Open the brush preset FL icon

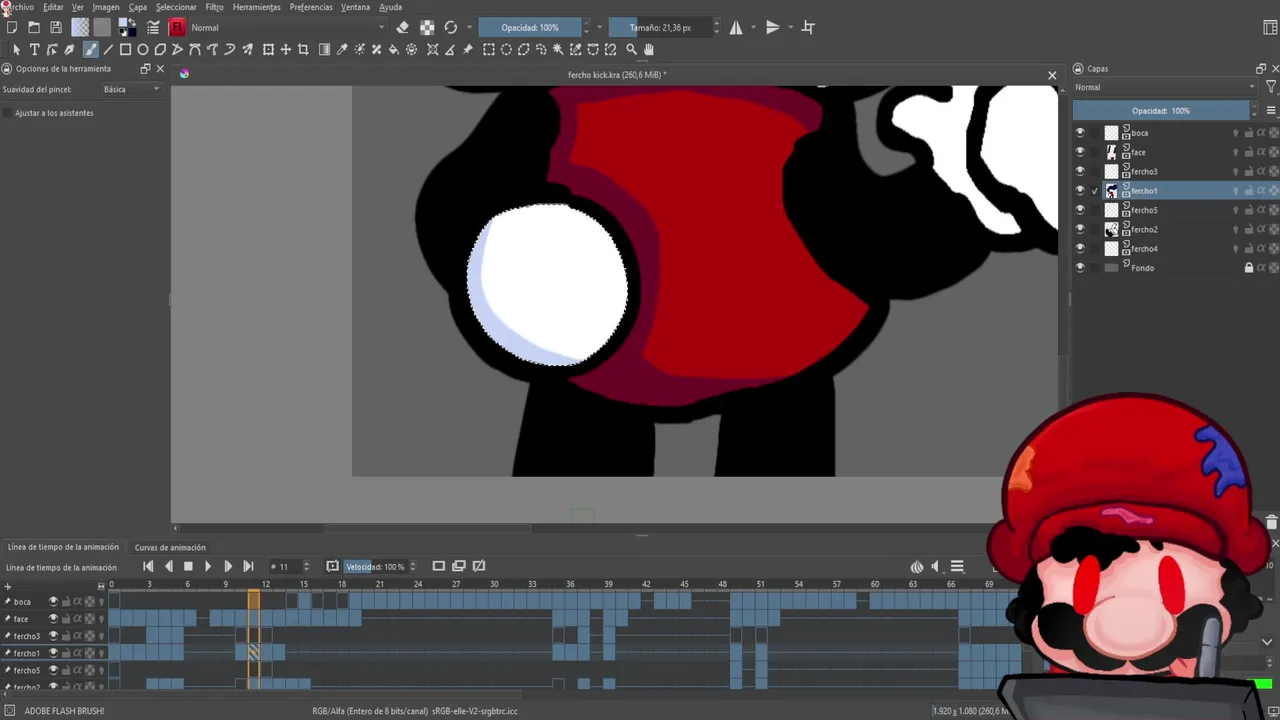(x=178, y=28)
